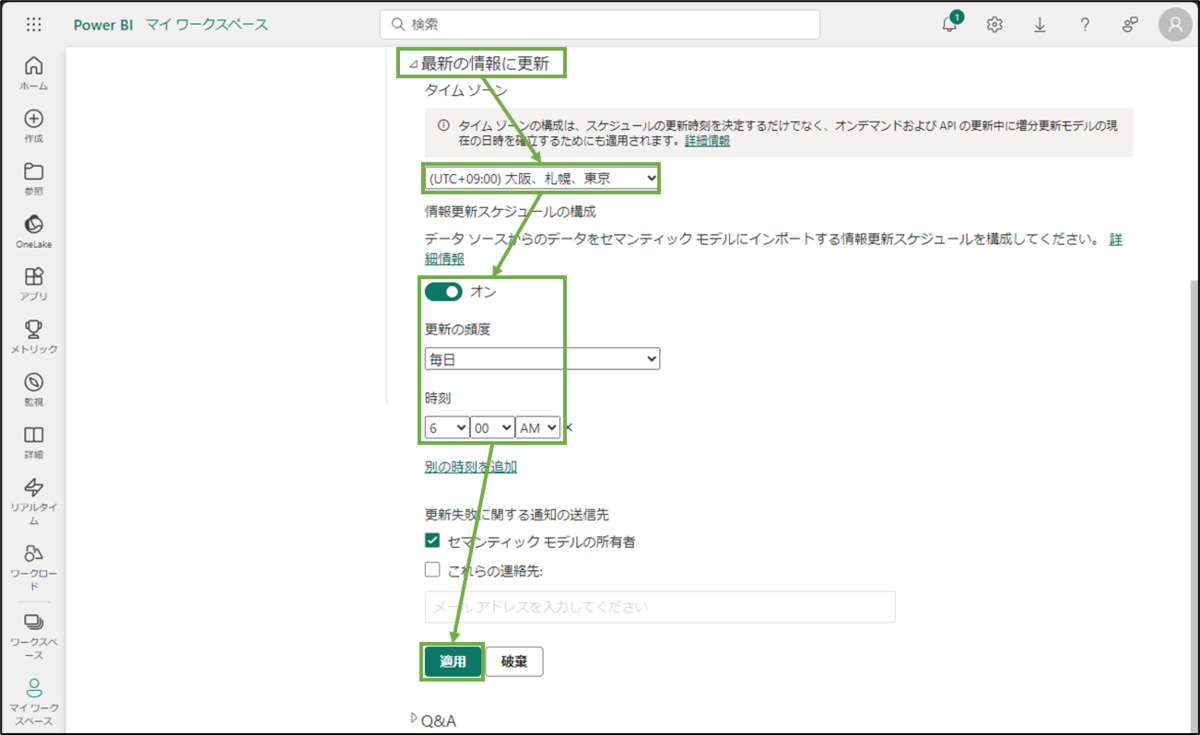
Task: Open the help question mark icon
Action: [x=1084, y=24]
